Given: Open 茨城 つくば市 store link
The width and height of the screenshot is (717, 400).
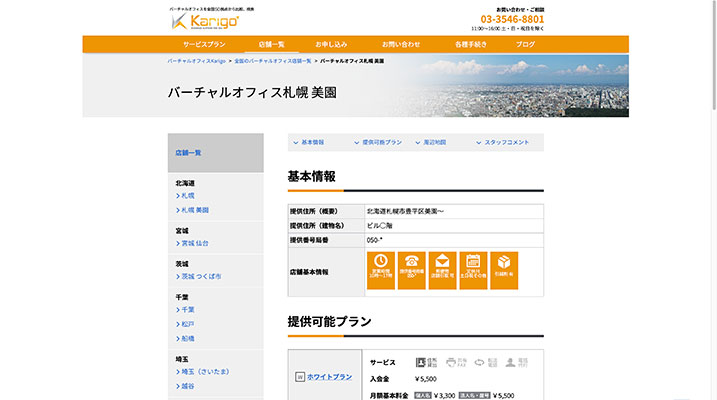Looking at the screenshot, I should [x=199, y=277].
